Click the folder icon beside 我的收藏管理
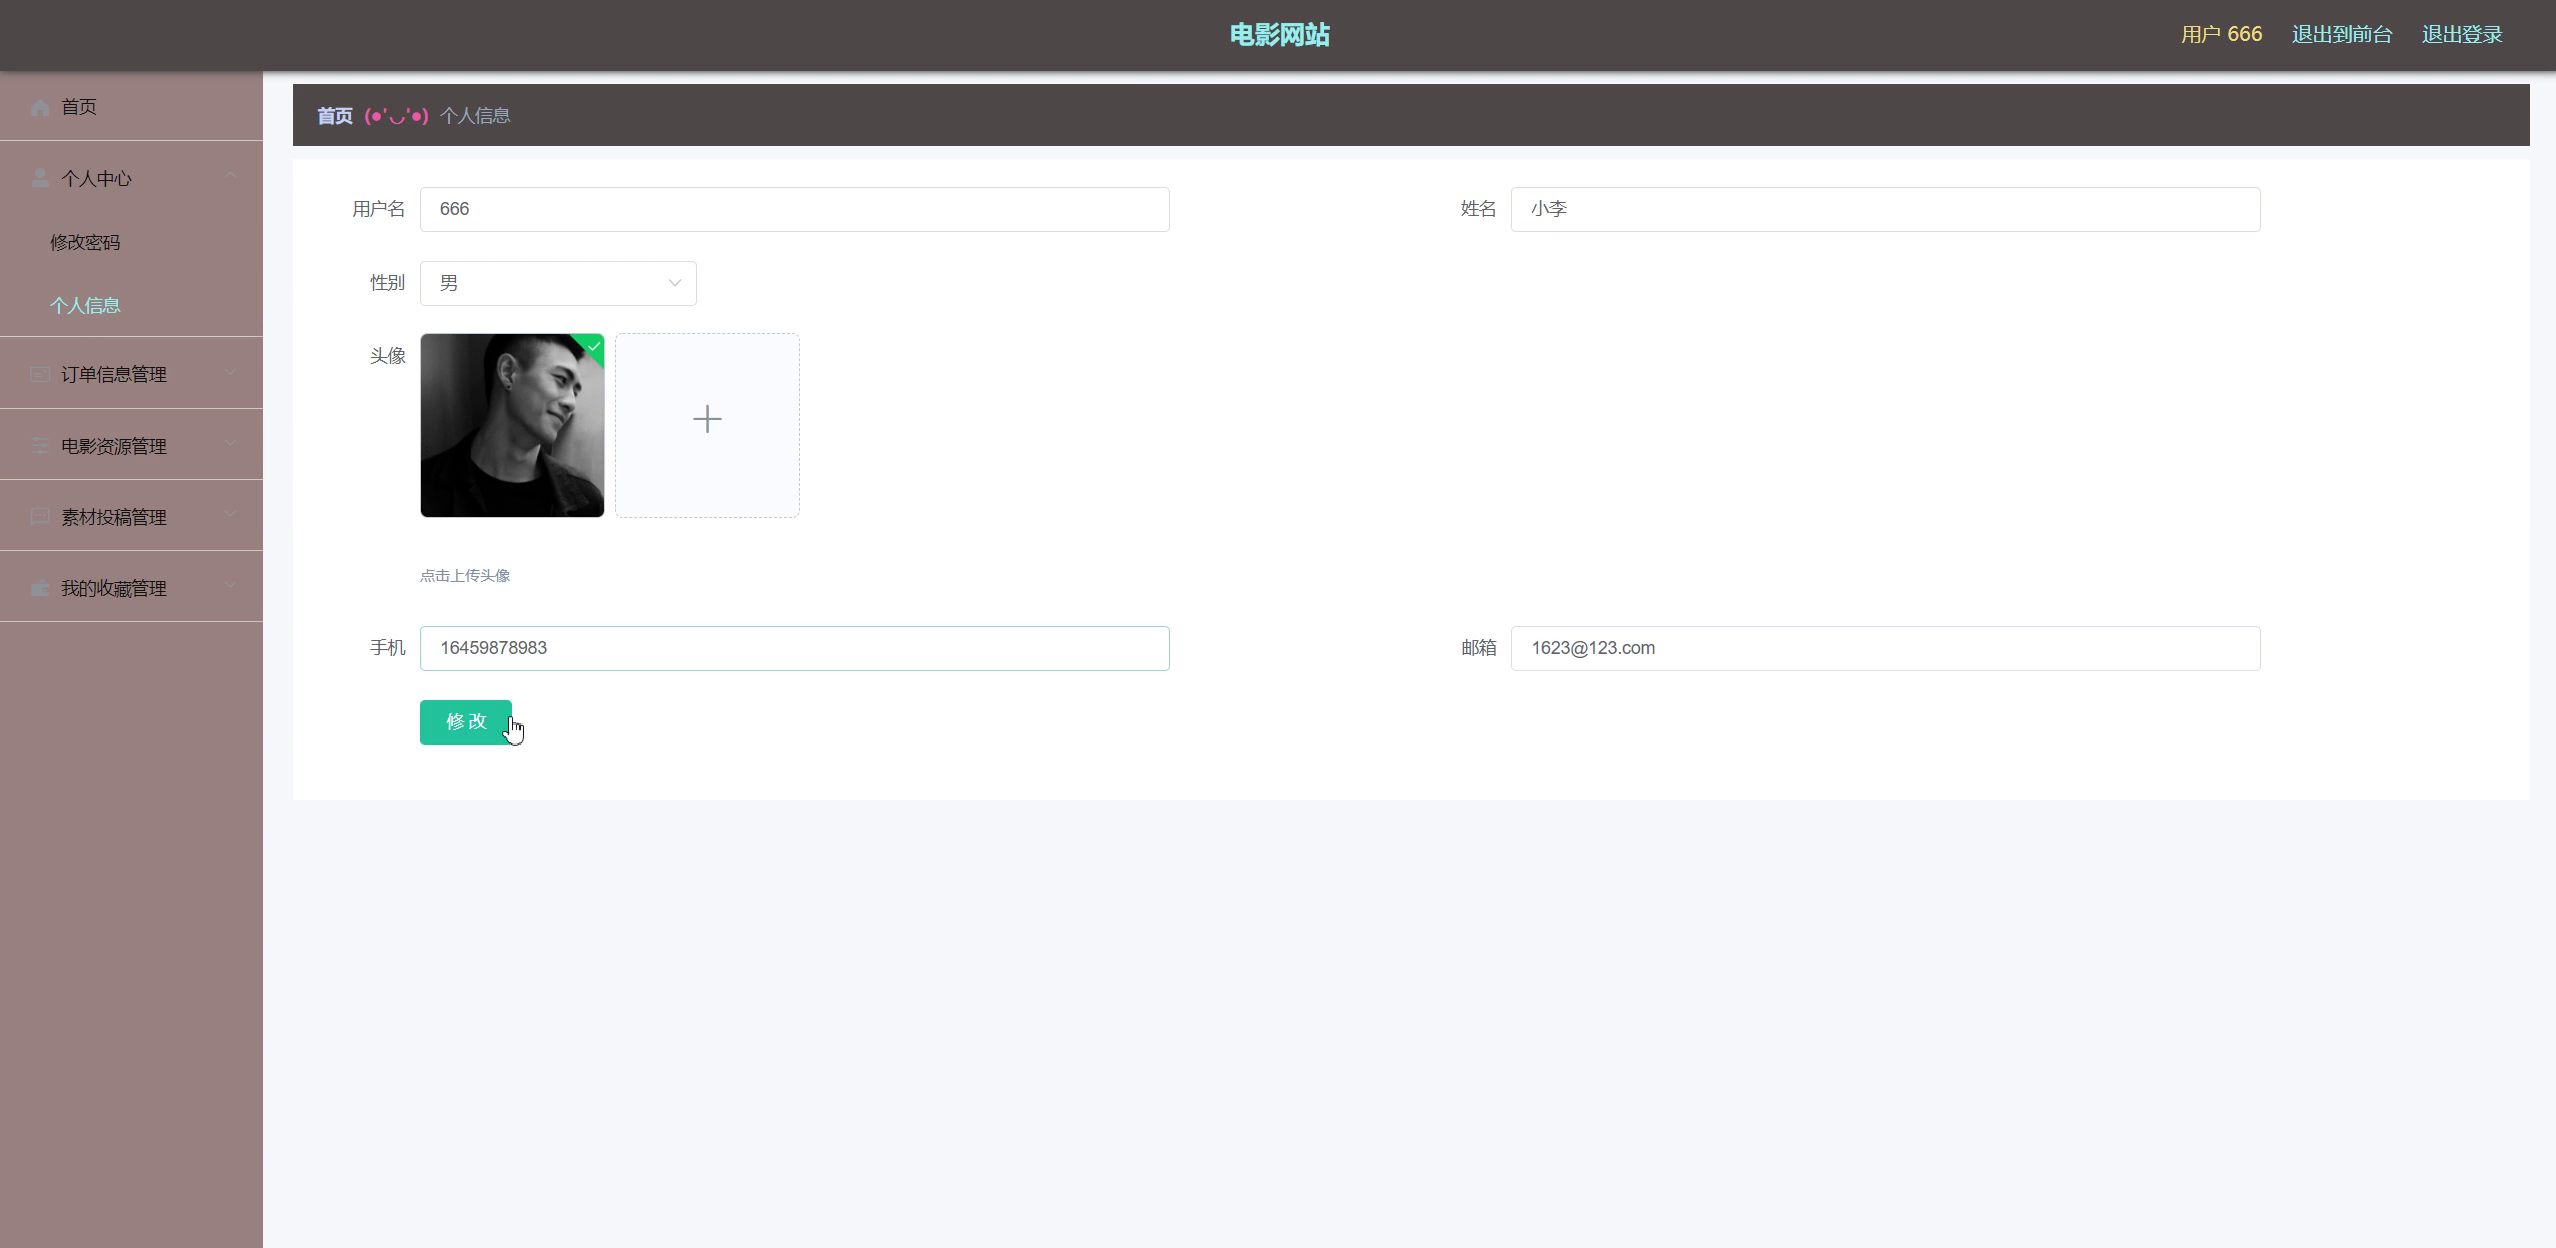2556x1248 pixels. click(x=40, y=588)
